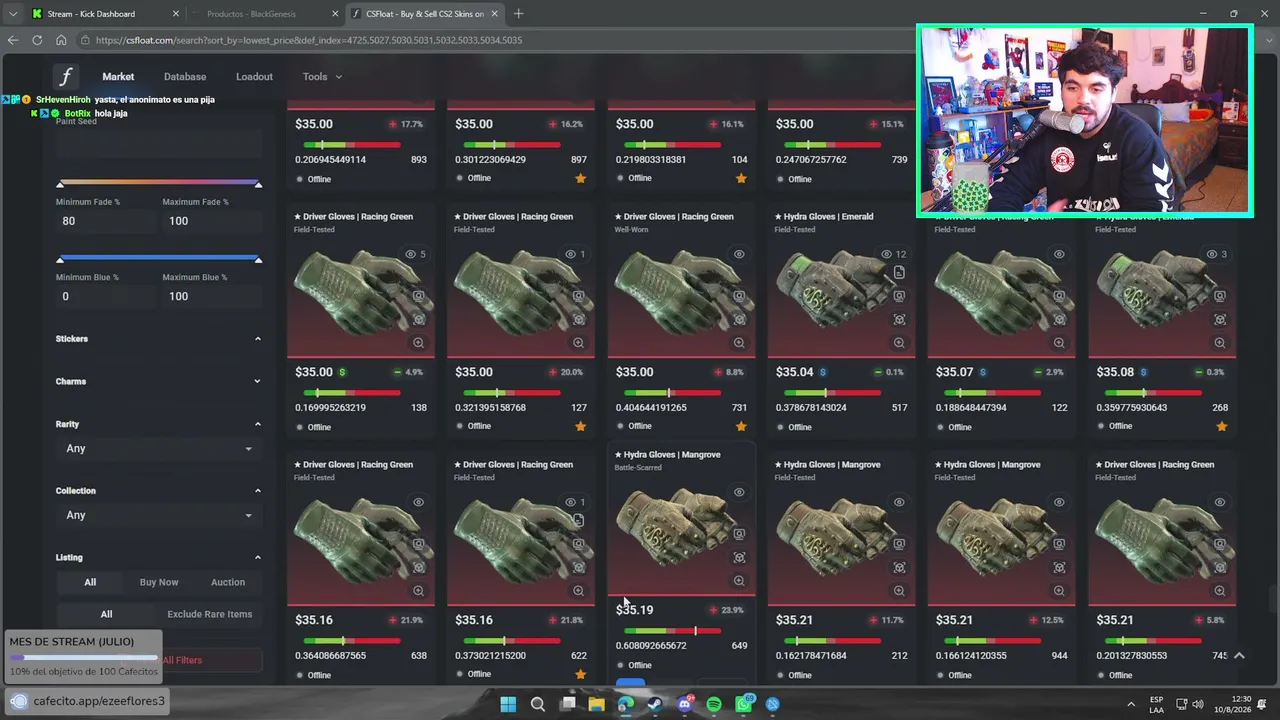Click star icon on $35.08 listing paint seed 268
The image size is (1280, 720).
1221,426
